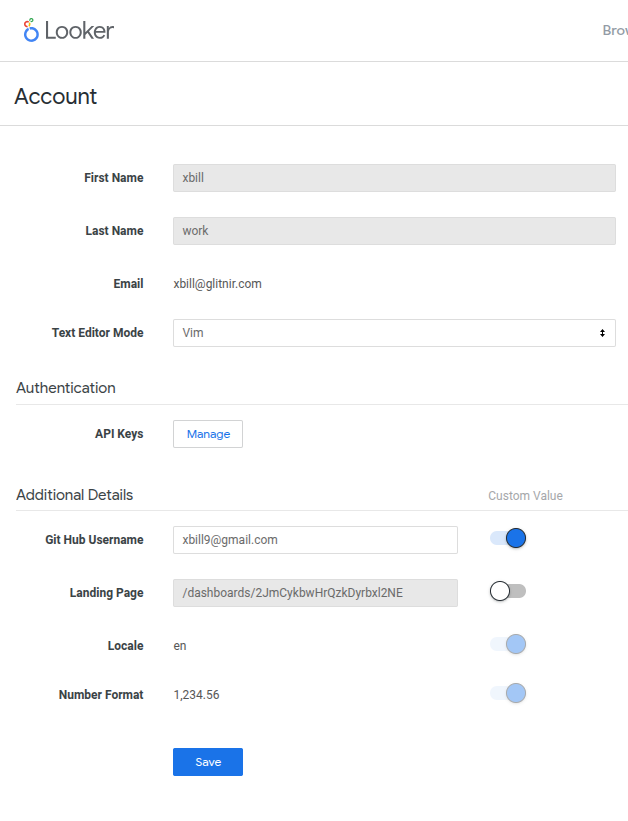Toggle the Locale custom value switch
The width and height of the screenshot is (628, 821).
[x=508, y=644]
